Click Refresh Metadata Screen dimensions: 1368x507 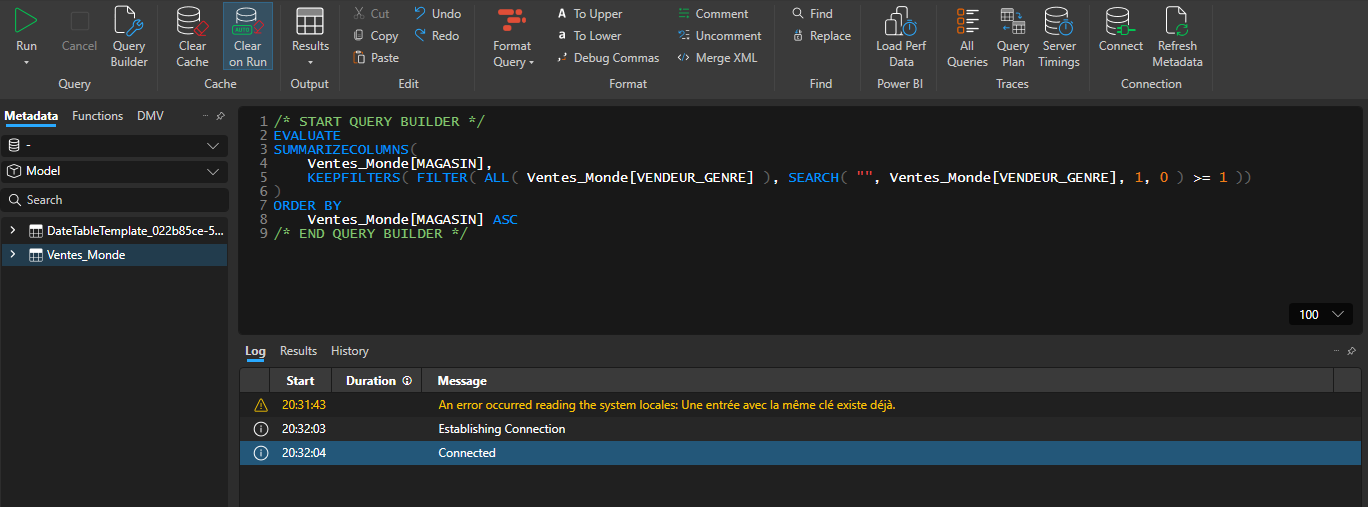pyautogui.click(x=1177, y=37)
